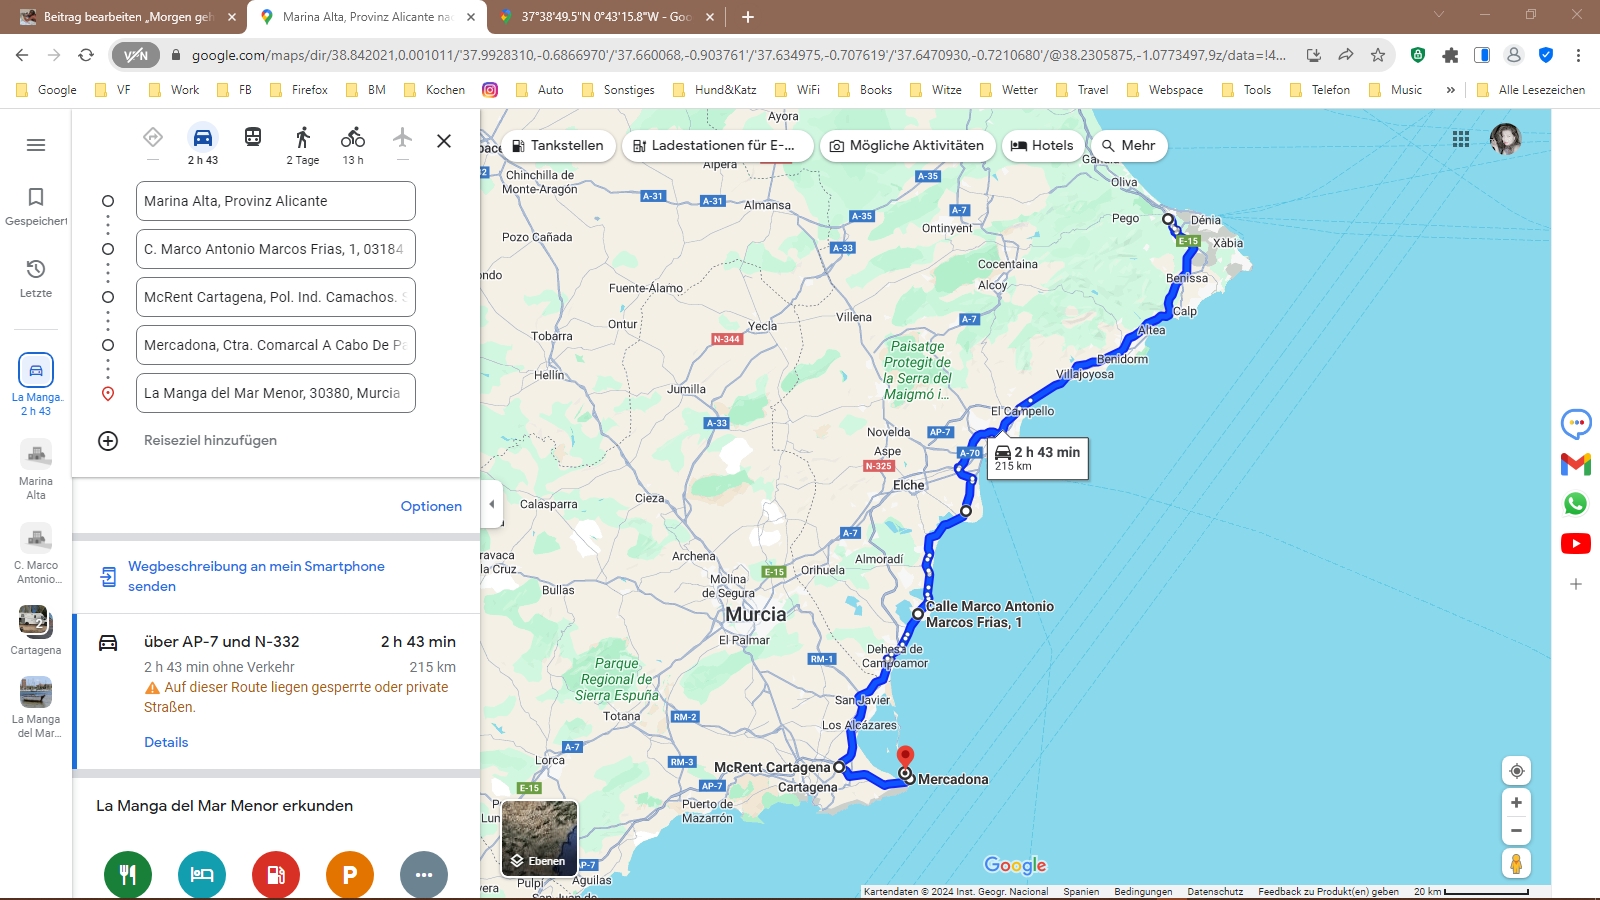Explore gas stations near La Manga
Viewport: 1600px width, 900px height.
click(276, 875)
